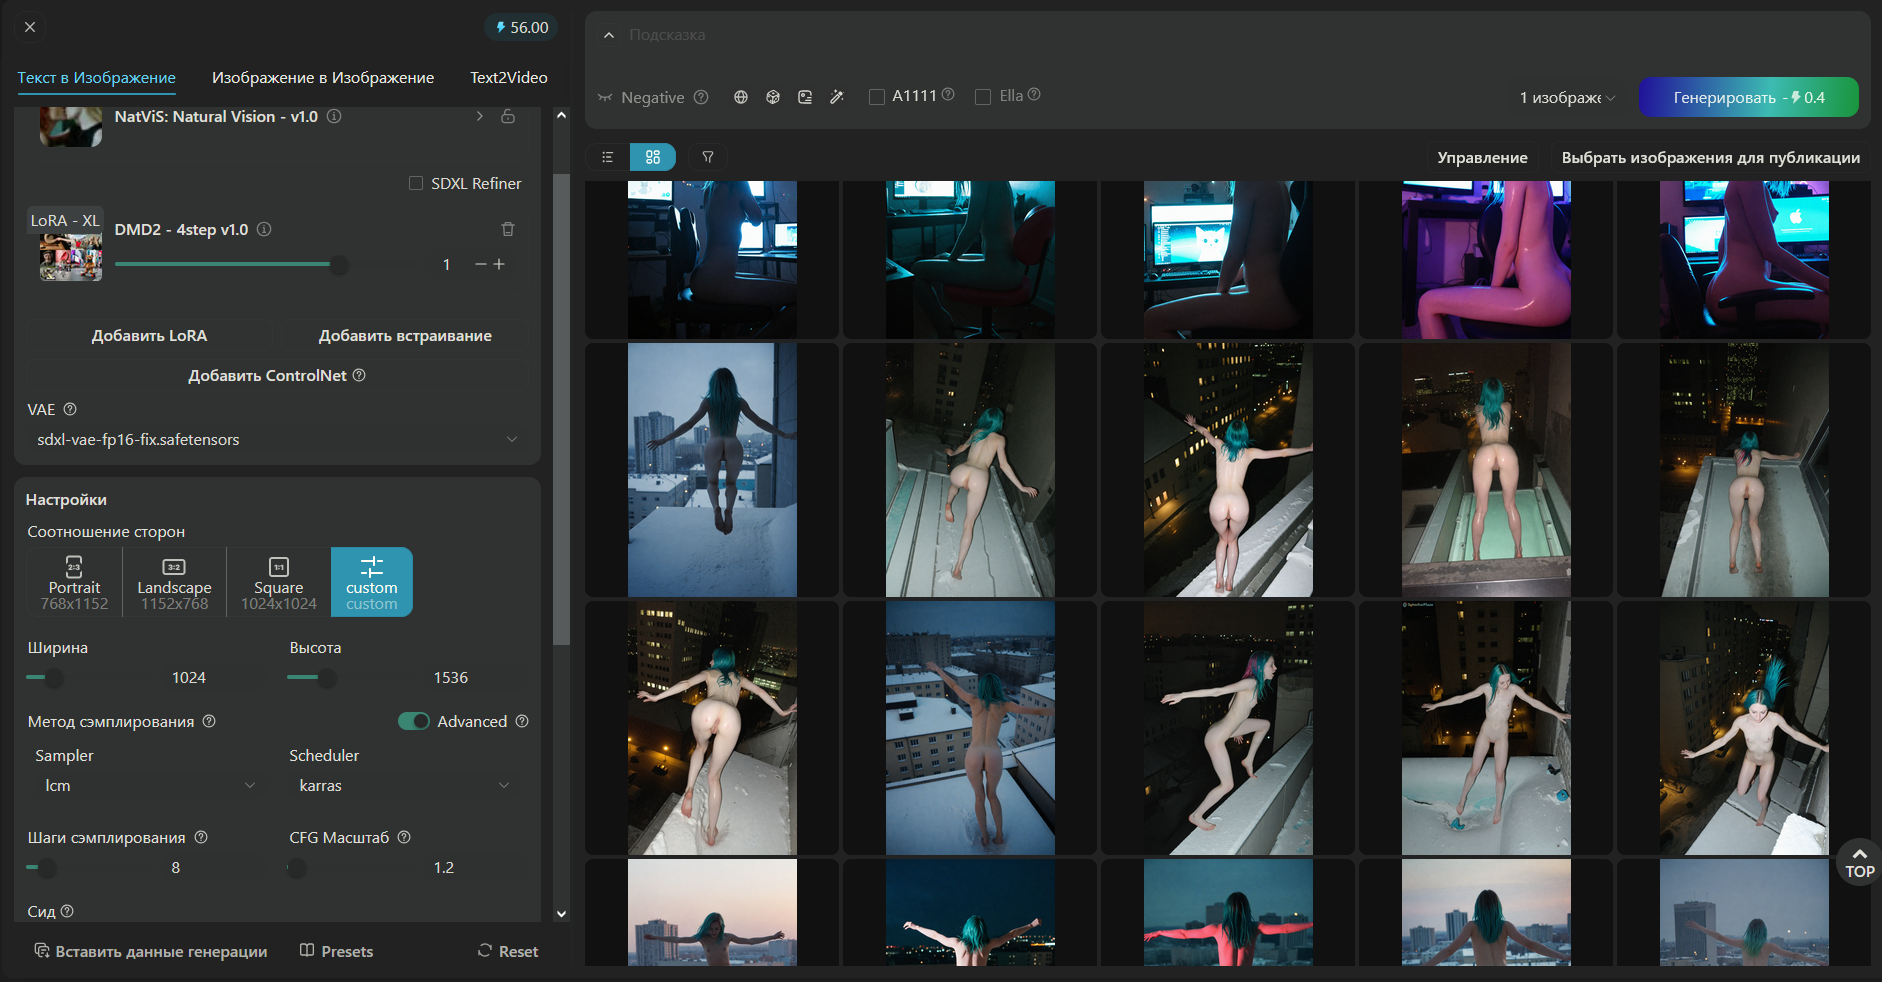Switch to list view layout

pyautogui.click(x=607, y=157)
